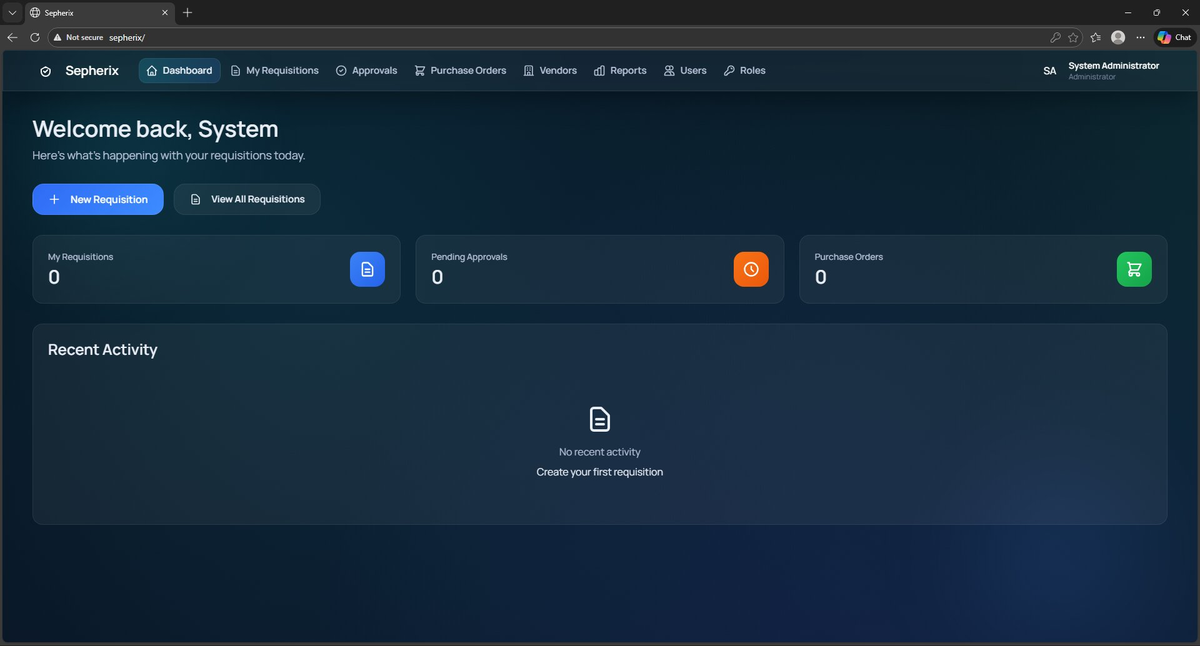1200x646 pixels.
Task: Click the View All Requisitions button
Action: (246, 199)
